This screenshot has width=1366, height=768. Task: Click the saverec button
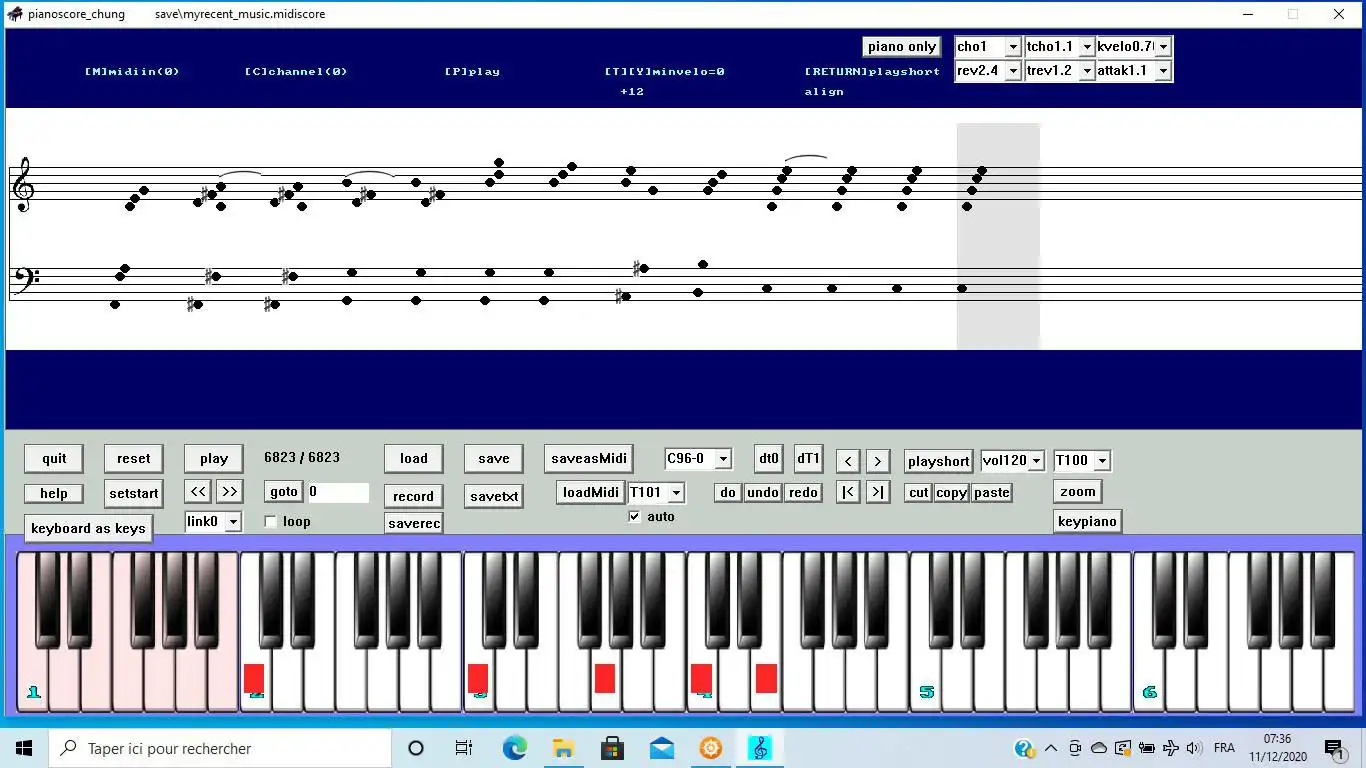[x=413, y=523]
